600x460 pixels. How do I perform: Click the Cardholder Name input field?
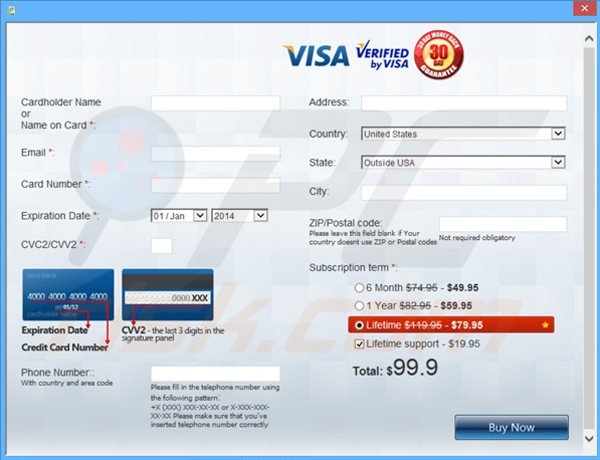(216, 103)
